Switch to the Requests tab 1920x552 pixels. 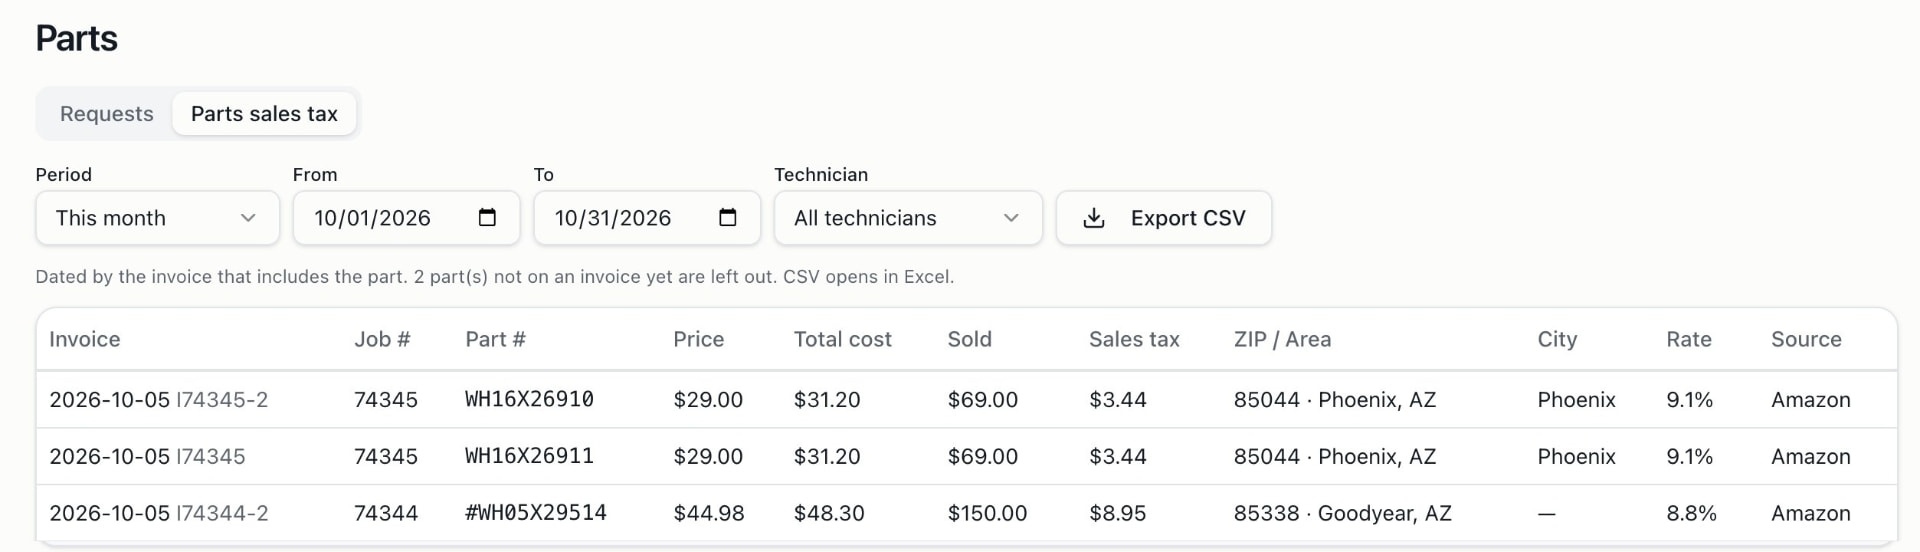click(x=107, y=114)
